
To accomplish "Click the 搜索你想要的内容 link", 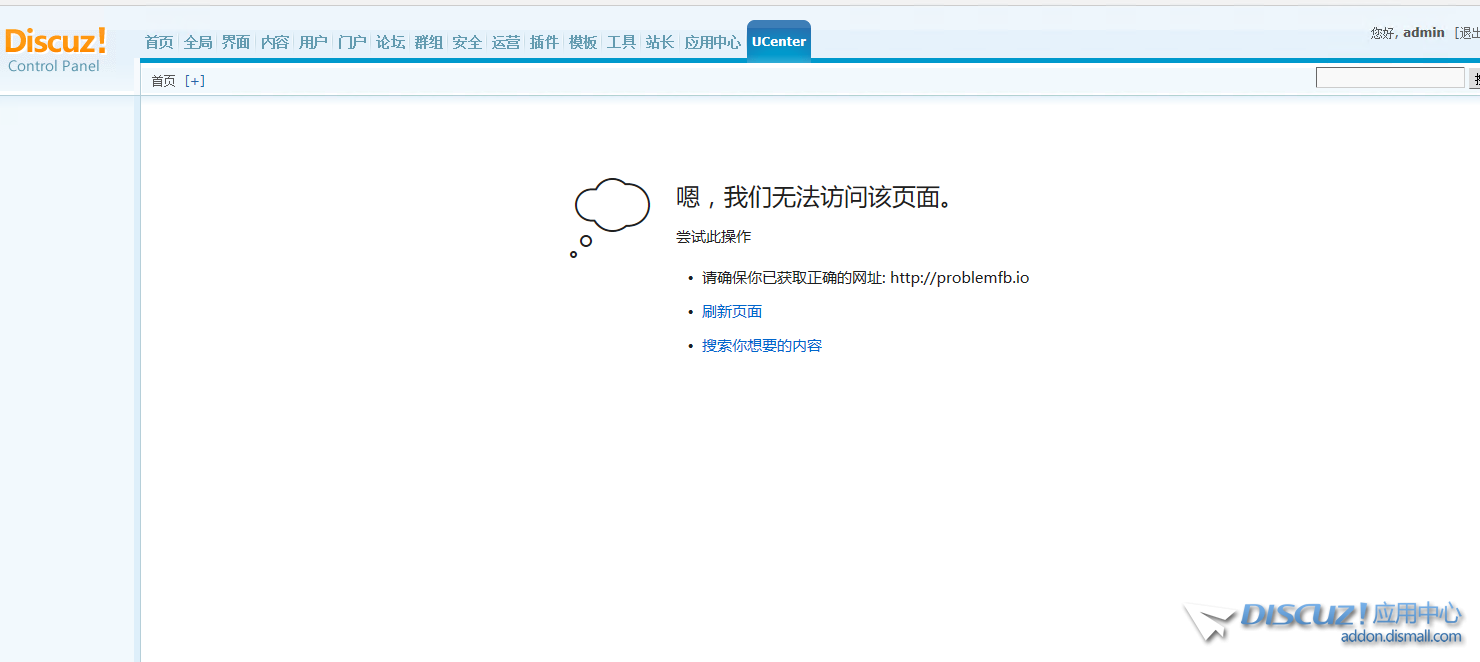I will point(762,346).
